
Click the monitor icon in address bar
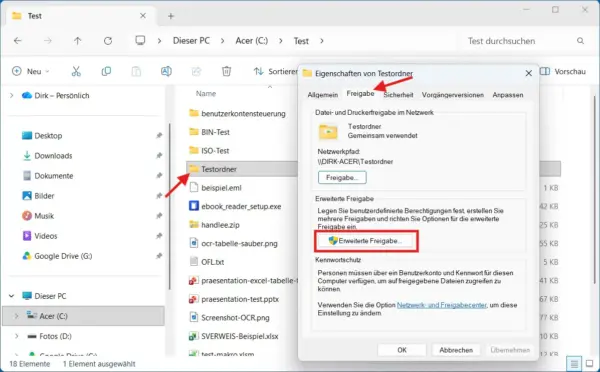click(140, 40)
